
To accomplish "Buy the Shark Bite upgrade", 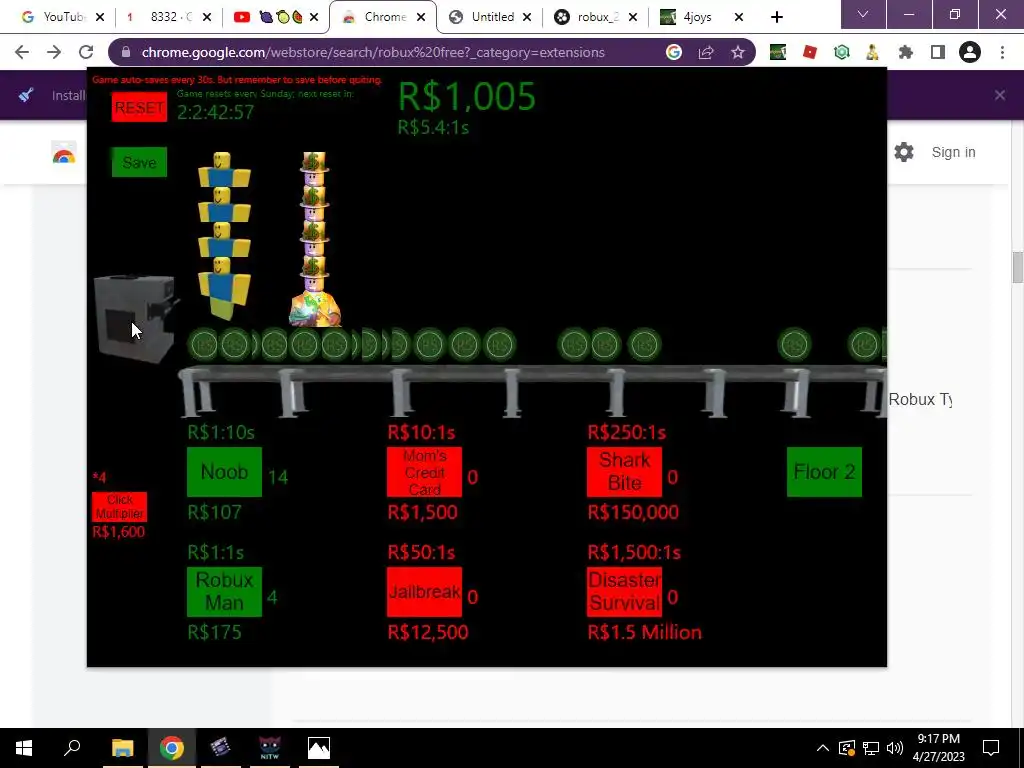I will 624,472.
